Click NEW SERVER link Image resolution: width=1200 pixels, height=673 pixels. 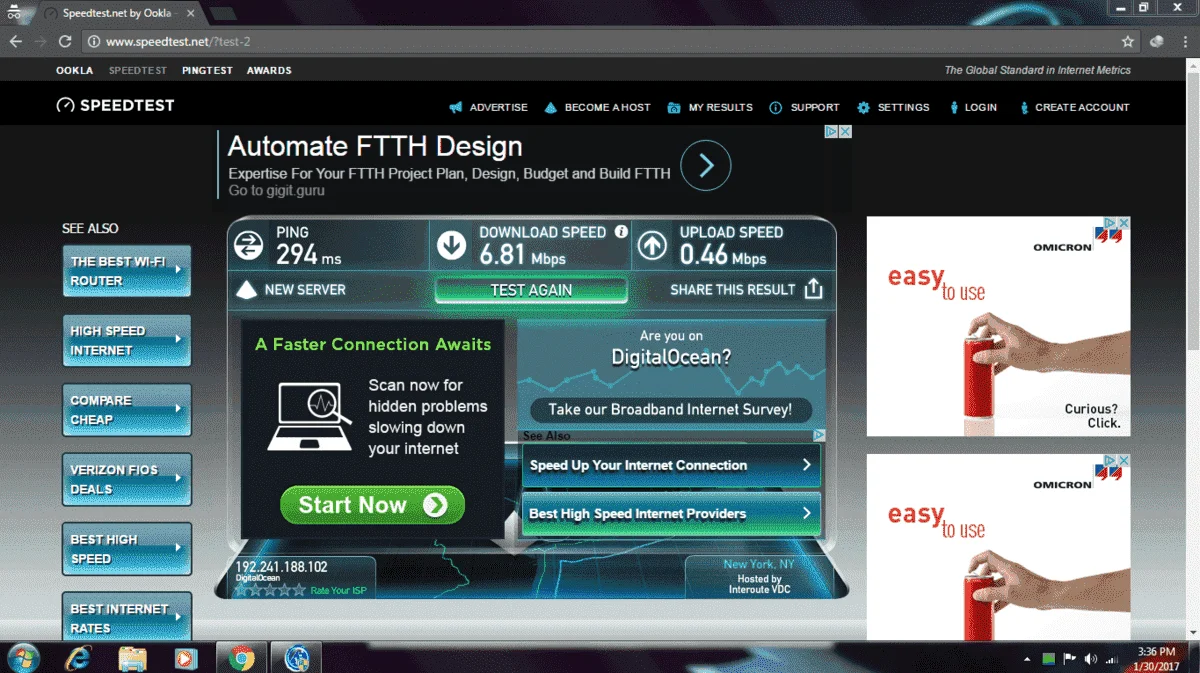click(305, 290)
